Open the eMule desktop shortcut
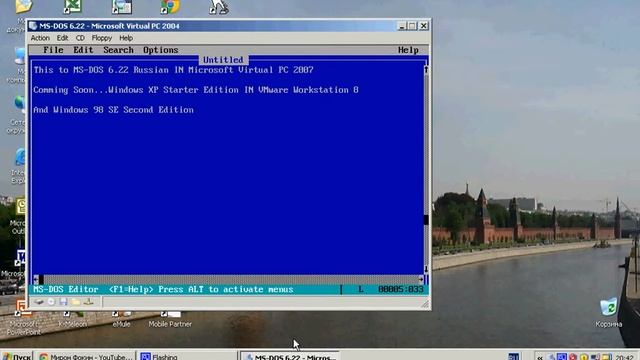The height and width of the screenshot is (360, 640). [x=122, y=320]
